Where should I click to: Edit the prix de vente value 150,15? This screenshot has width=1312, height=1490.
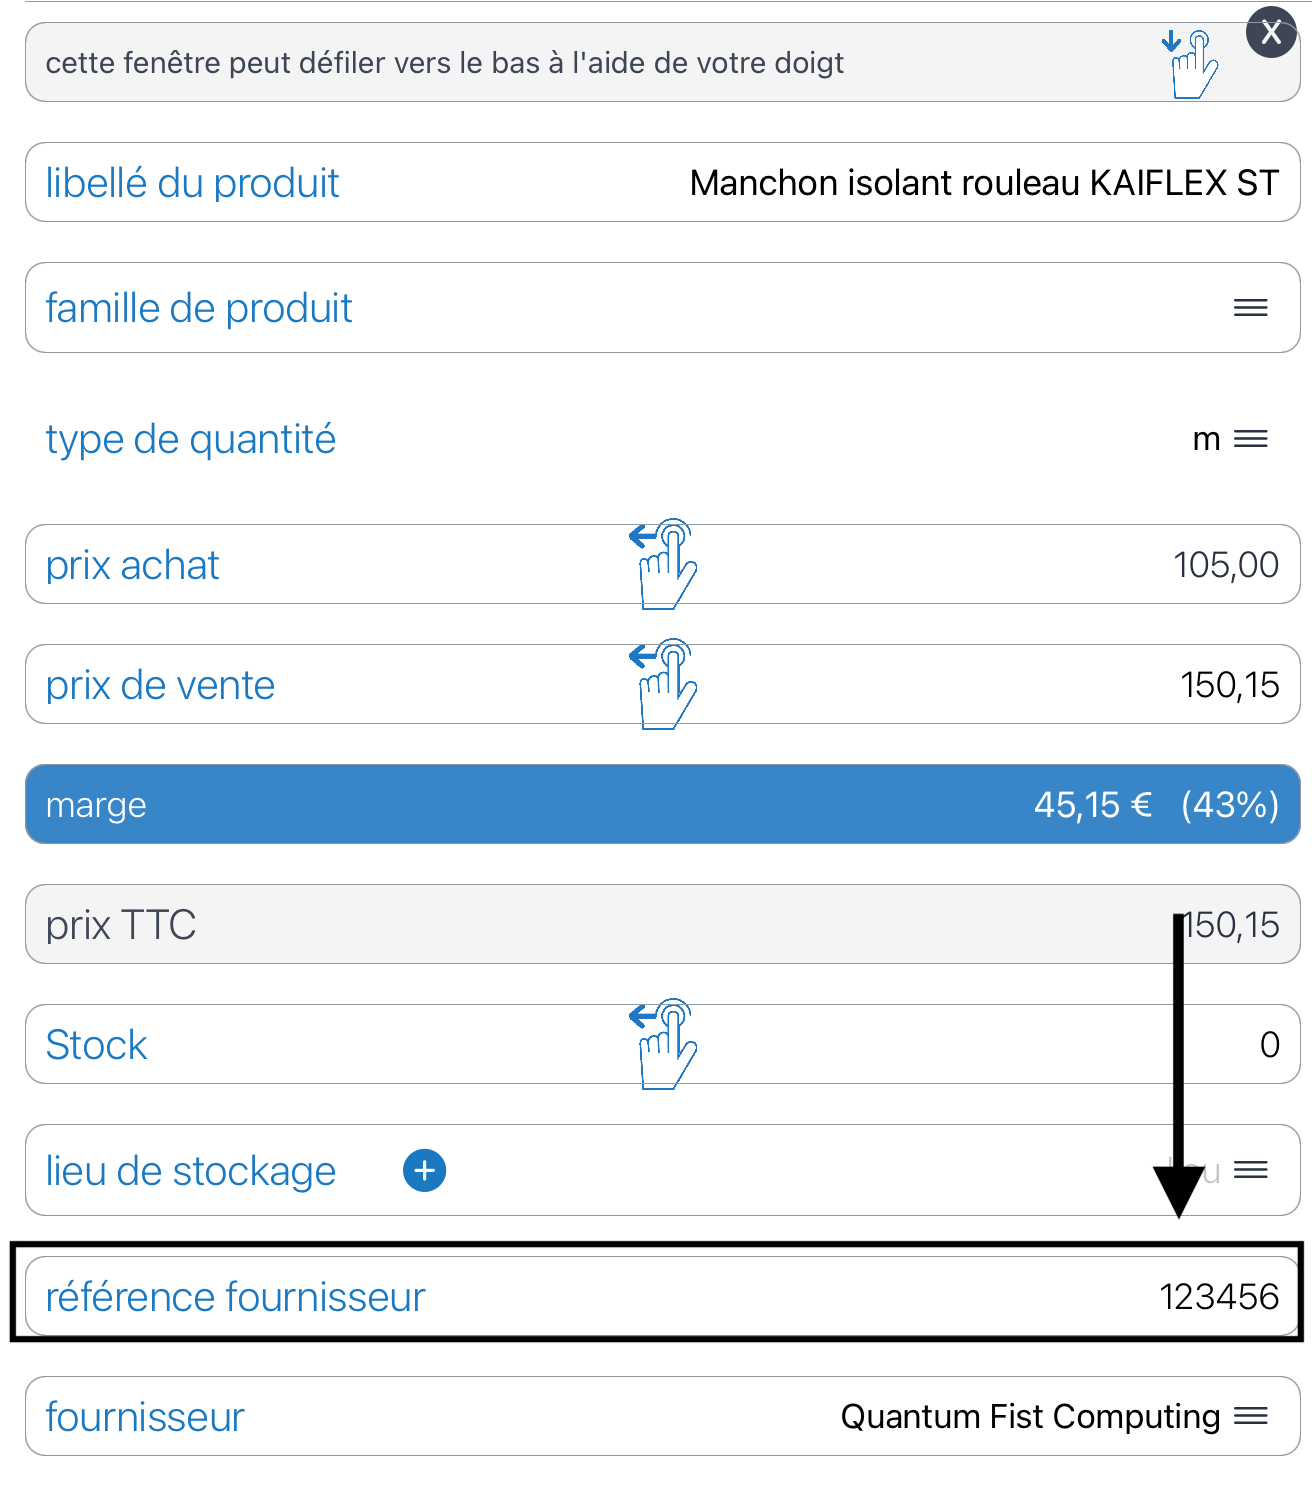1230,685
